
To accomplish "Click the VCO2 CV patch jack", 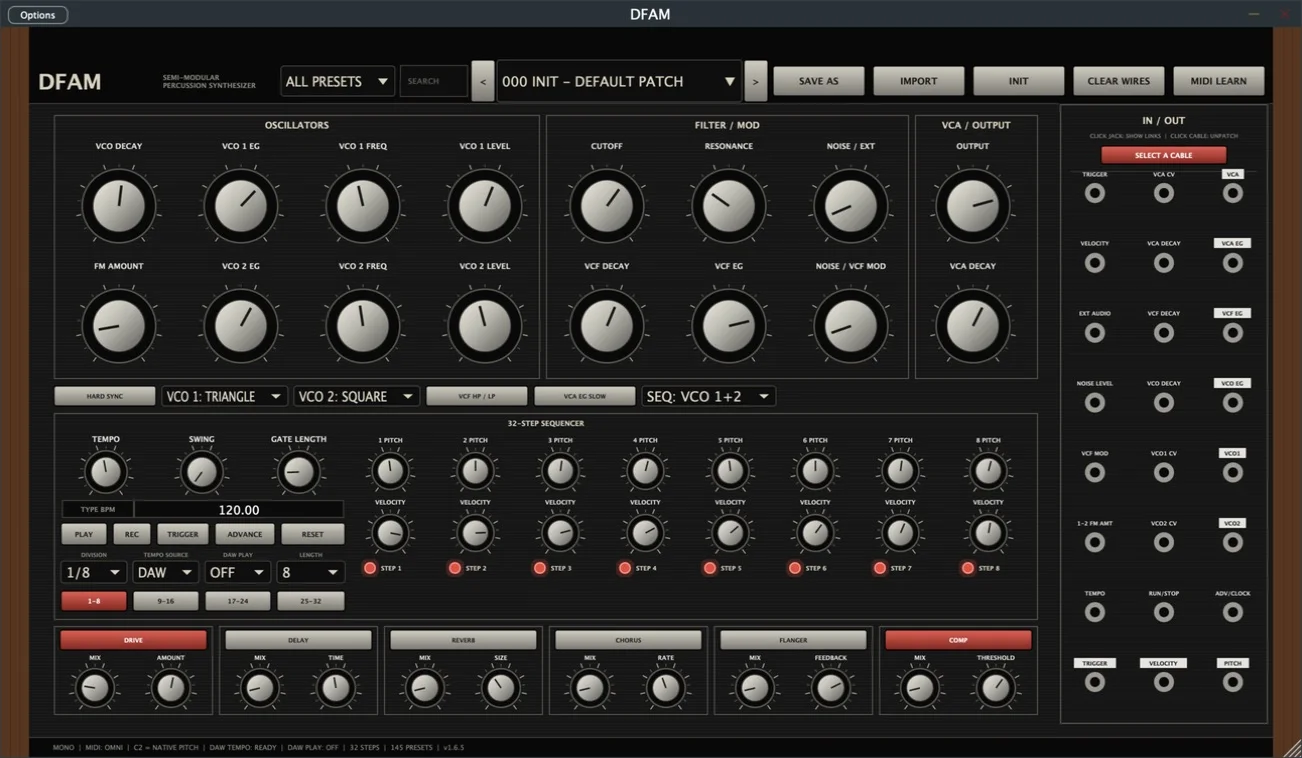I will (1164, 543).
